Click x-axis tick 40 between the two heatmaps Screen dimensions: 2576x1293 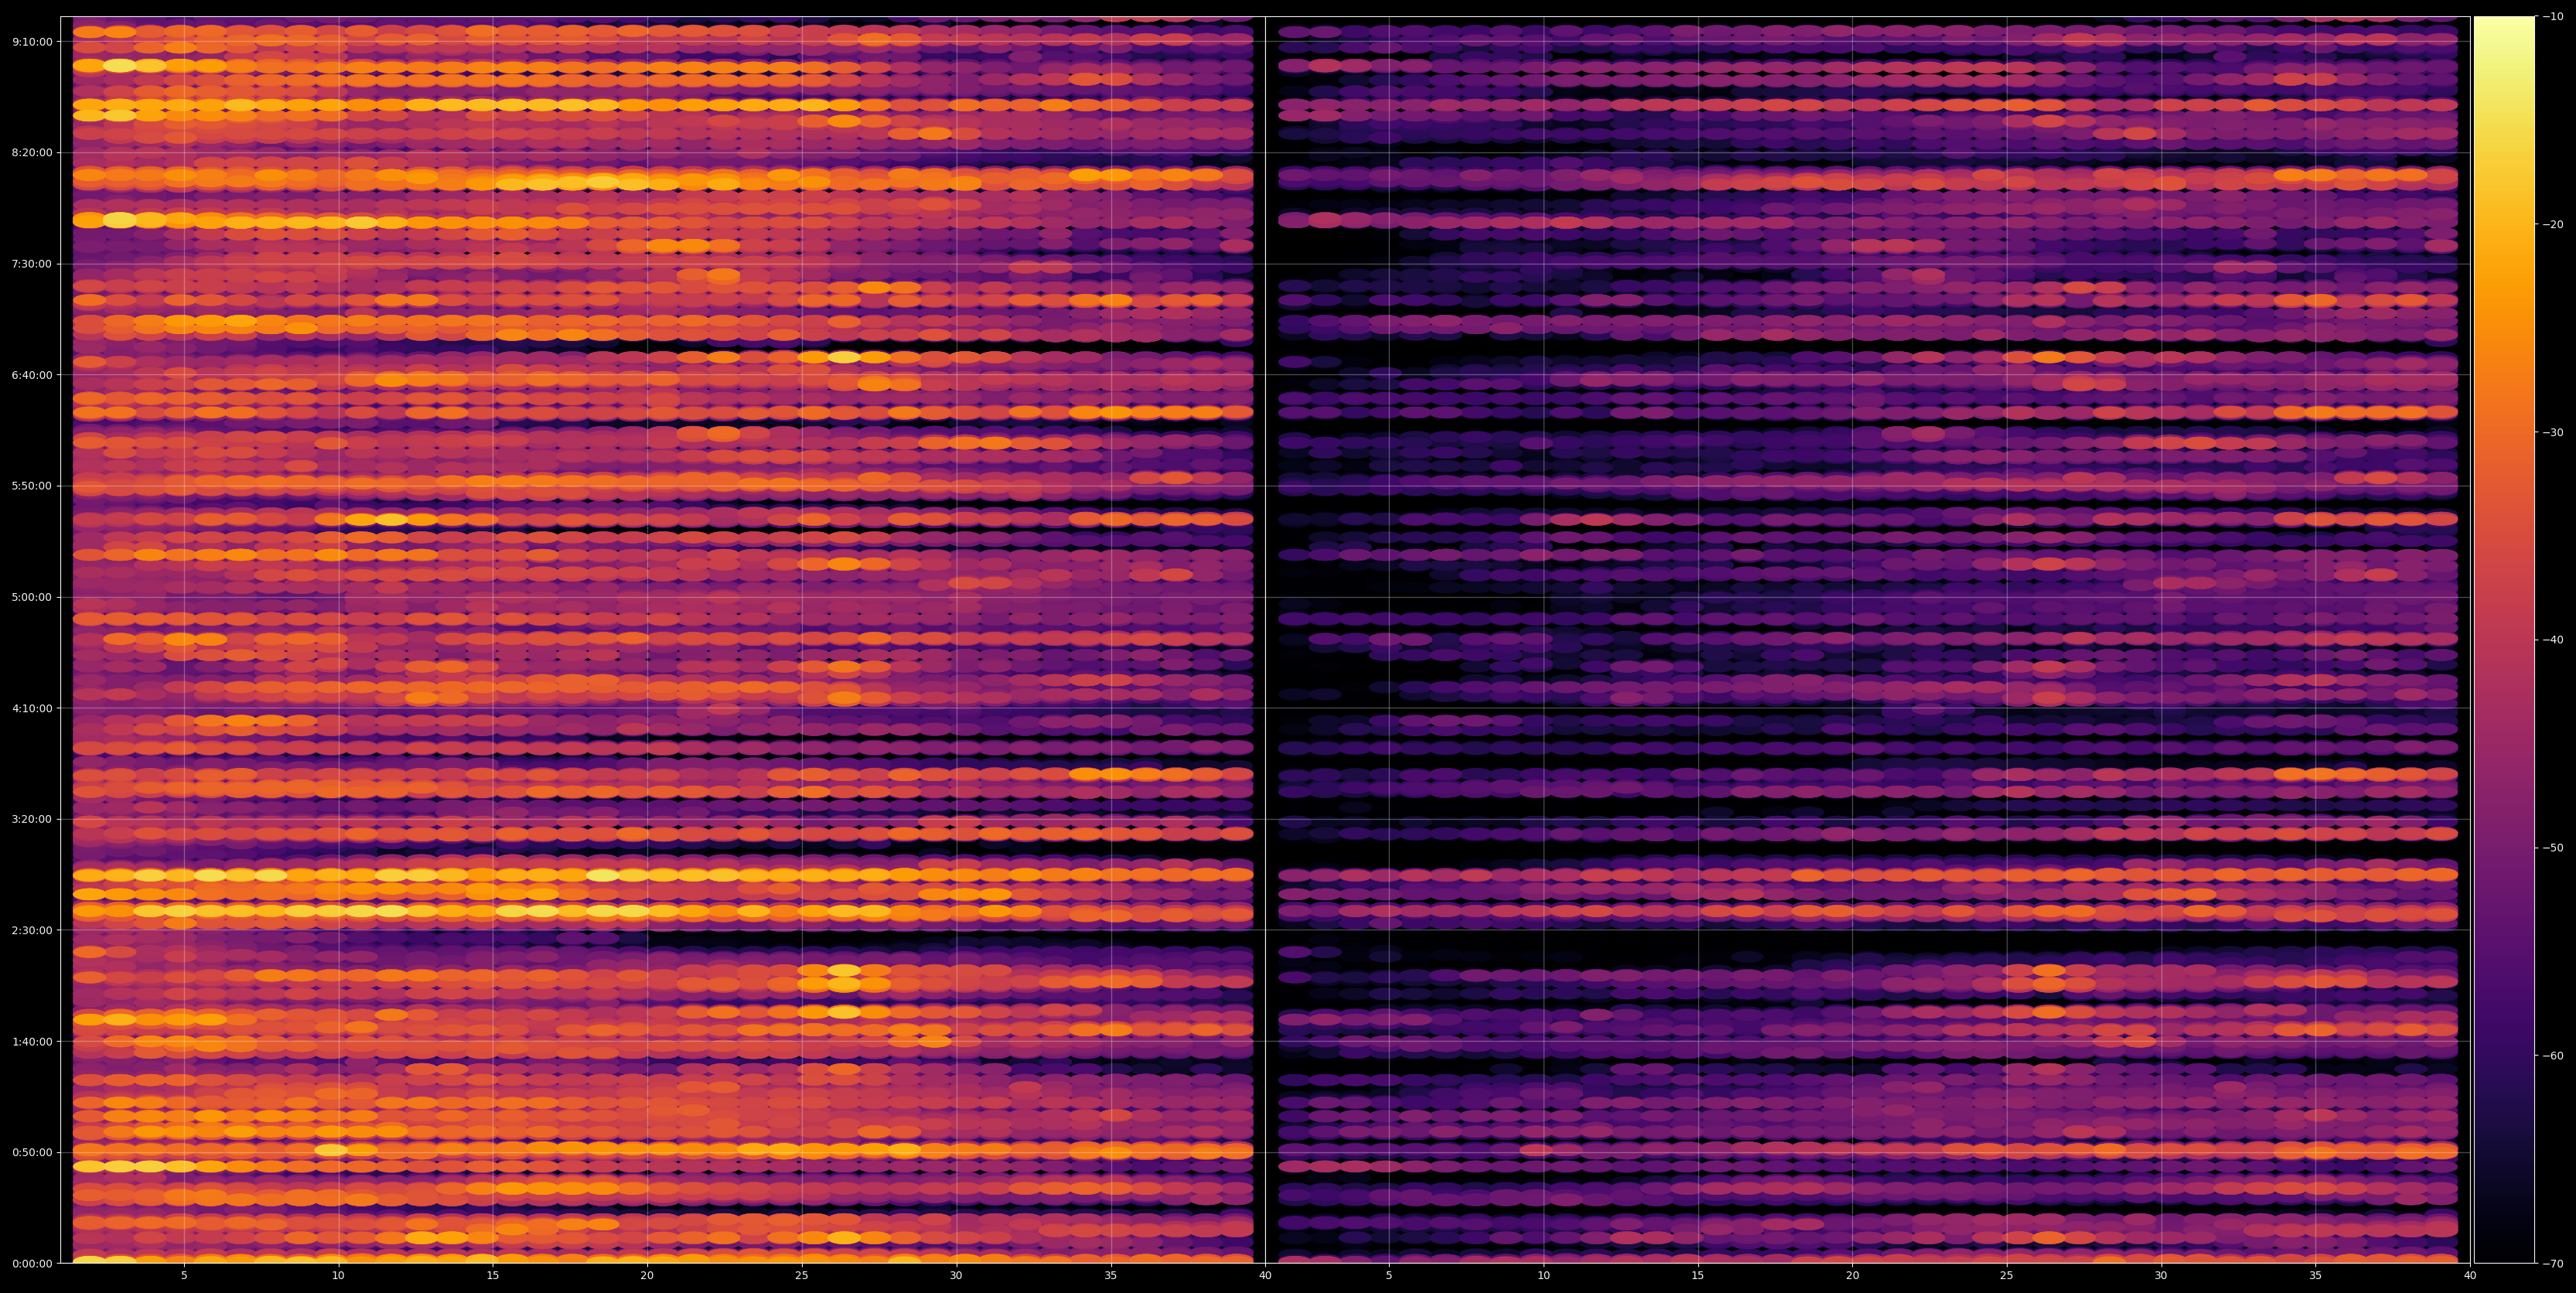click(1265, 1276)
